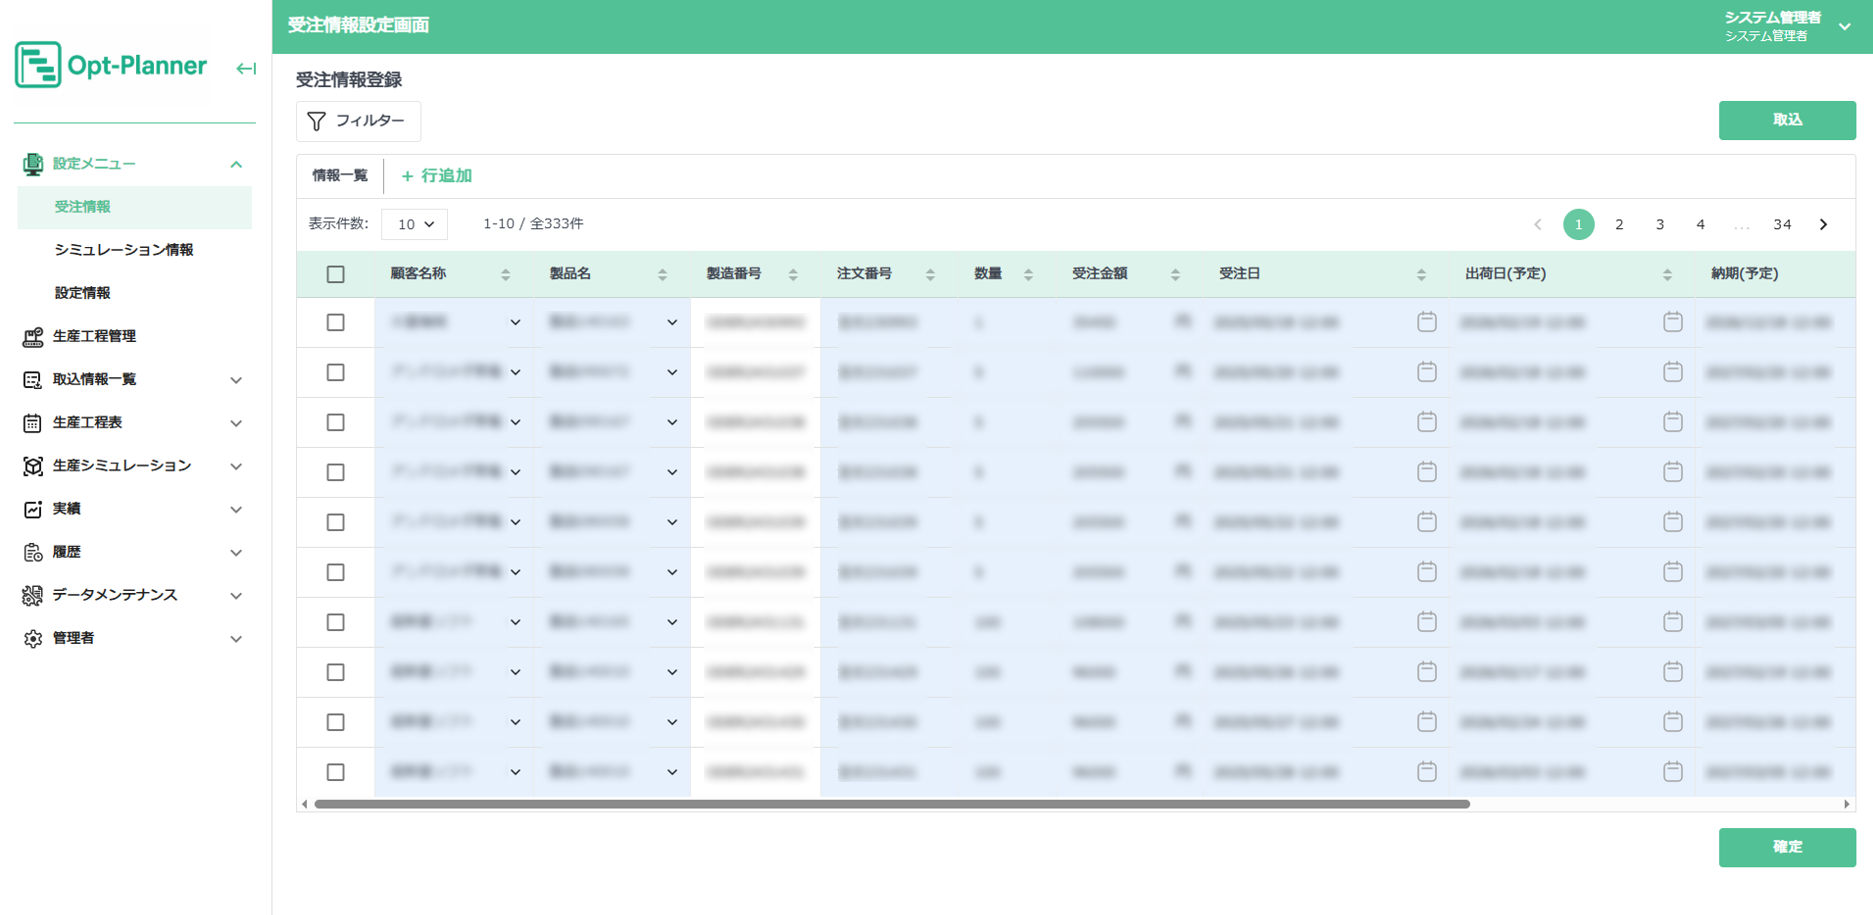Image resolution: width=1873 pixels, height=915 pixels.
Task: Go to next page with arrow icon
Action: [1823, 225]
